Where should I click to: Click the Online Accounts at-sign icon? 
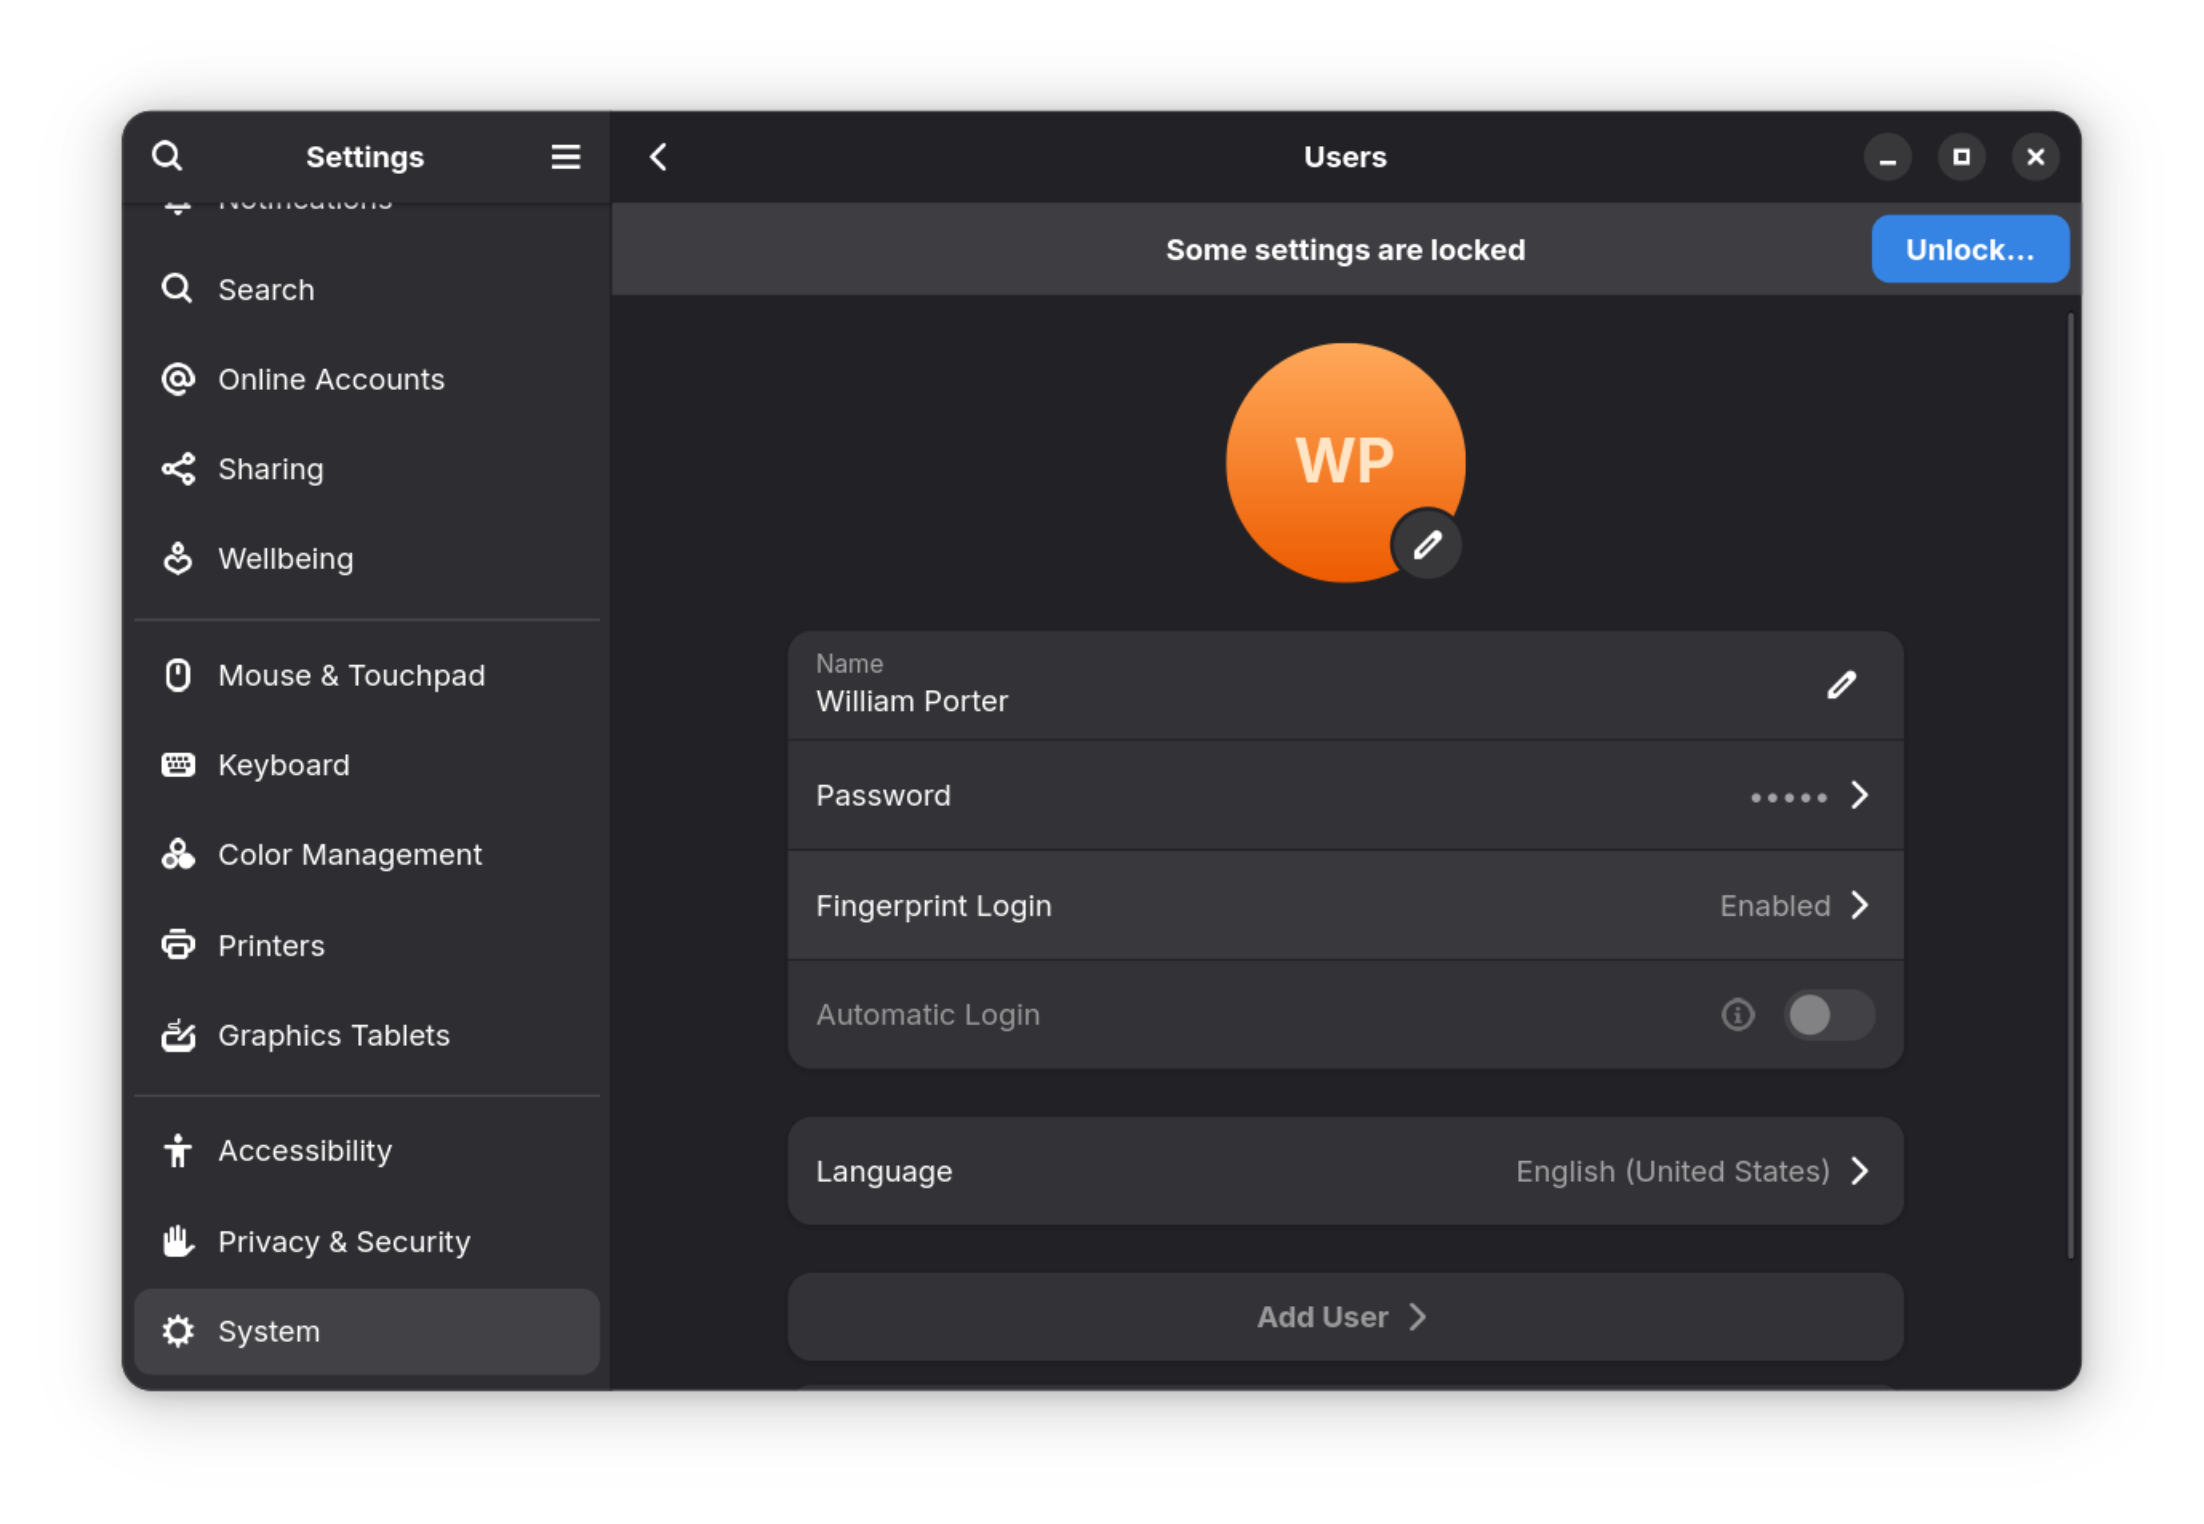[178, 379]
